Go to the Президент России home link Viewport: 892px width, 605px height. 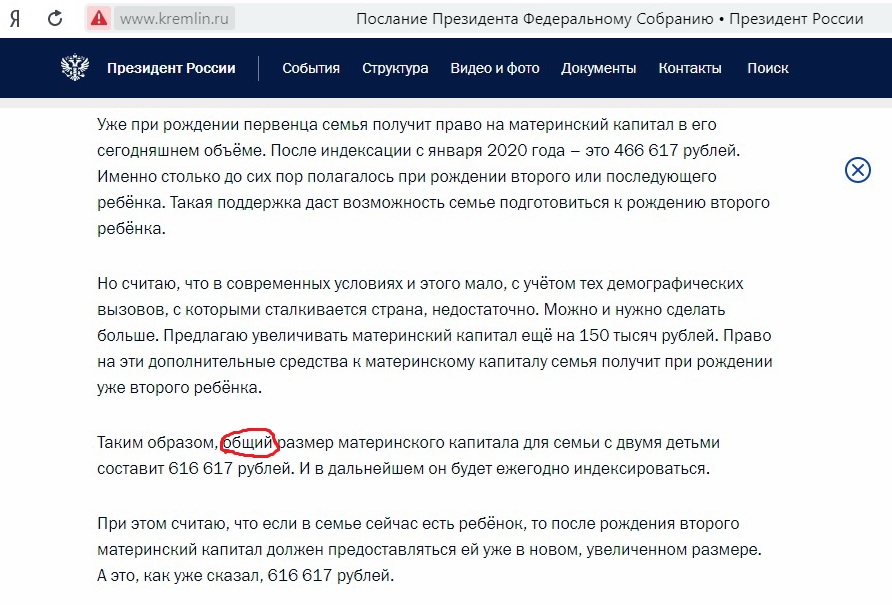coord(171,68)
